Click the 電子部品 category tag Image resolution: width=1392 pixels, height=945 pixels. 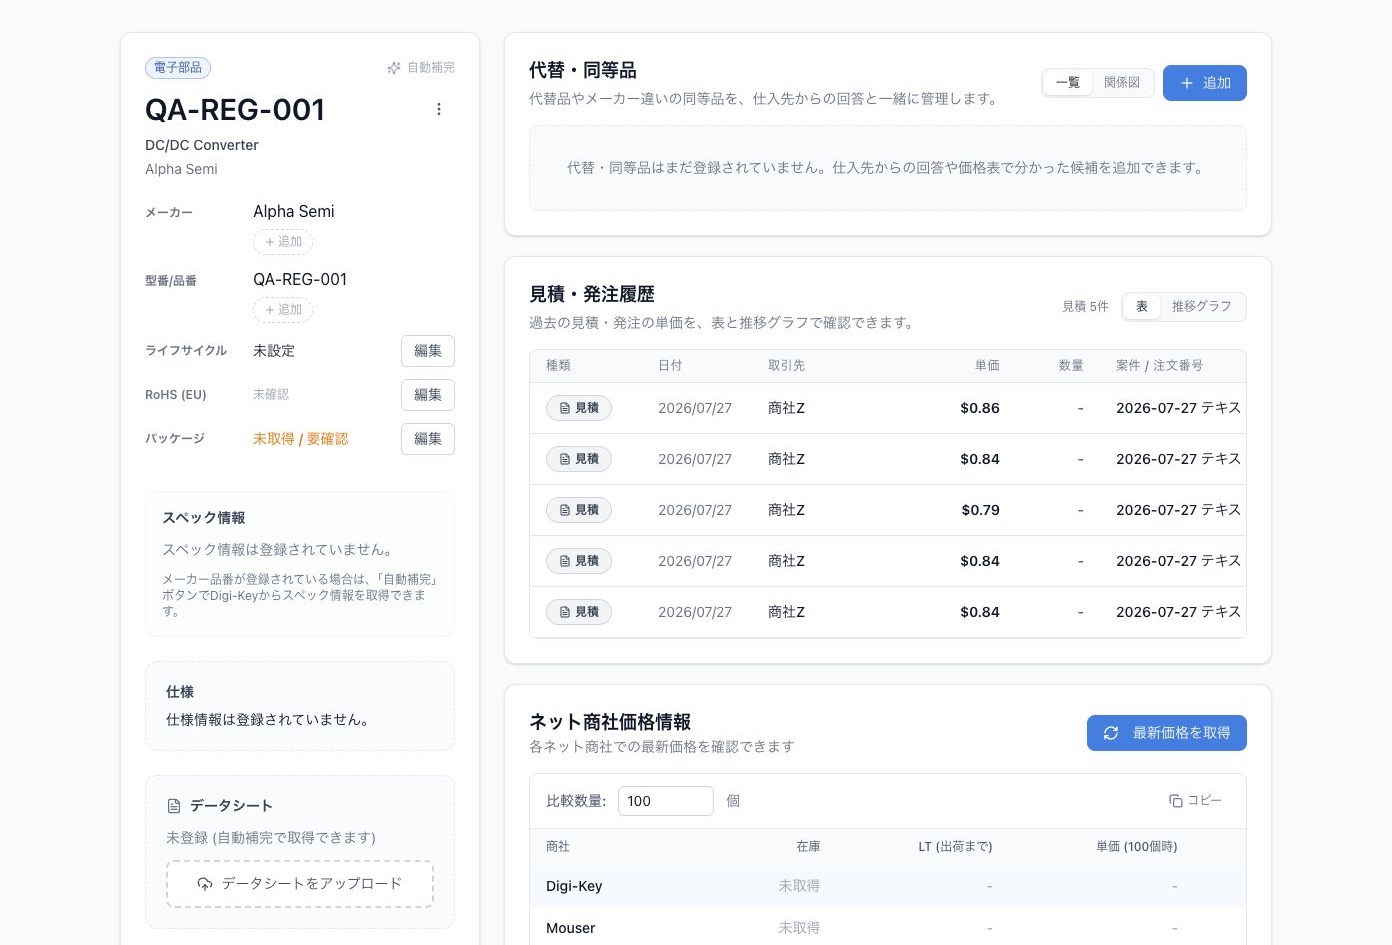[178, 68]
